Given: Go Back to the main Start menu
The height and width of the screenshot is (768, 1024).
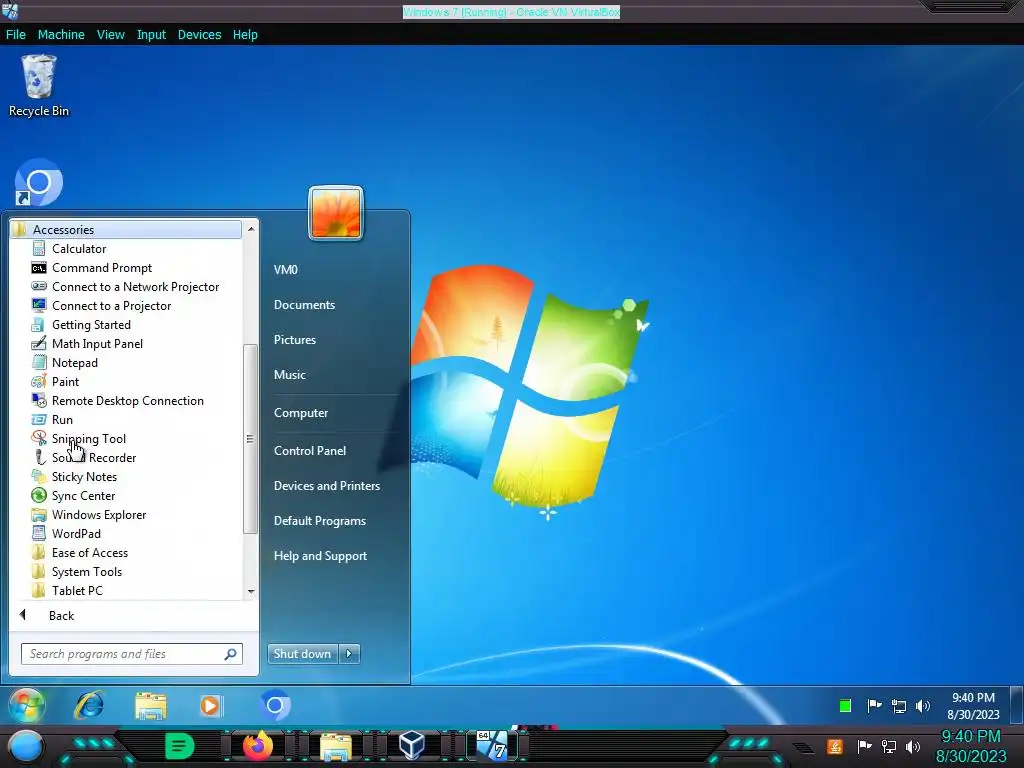Looking at the screenshot, I should coord(61,616).
